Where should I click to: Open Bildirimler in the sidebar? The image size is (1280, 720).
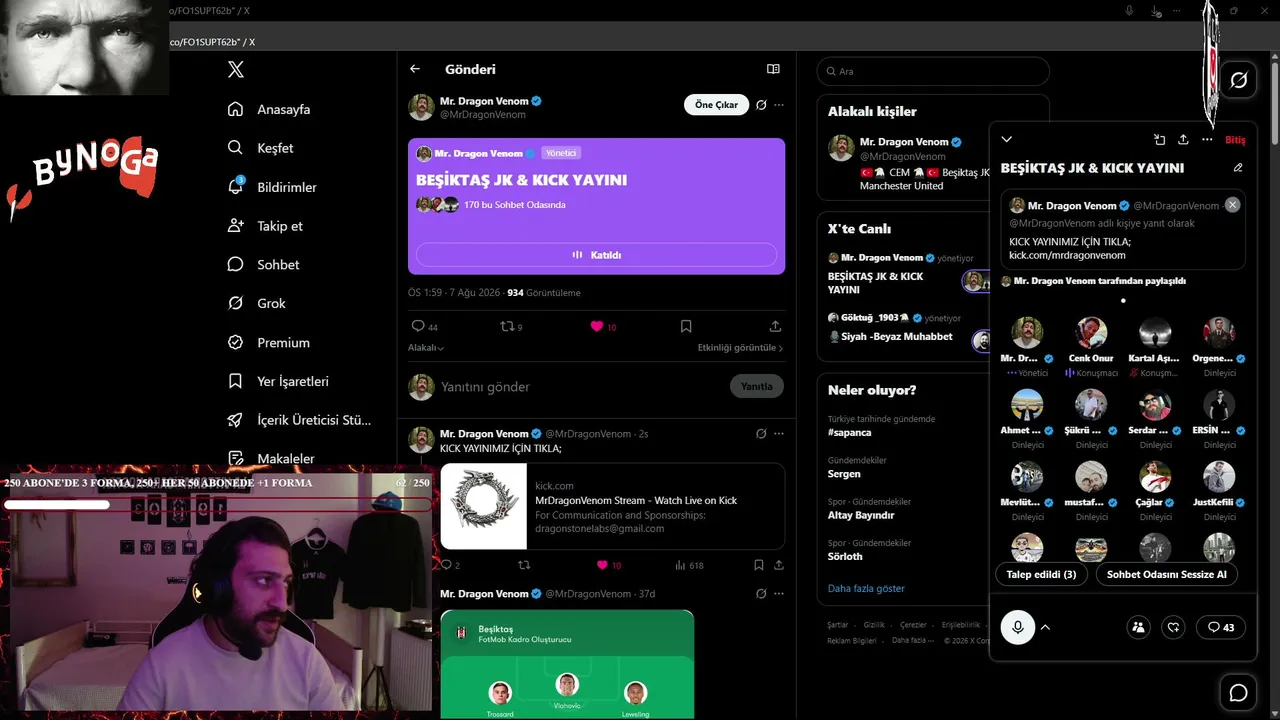(x=272, y=187)
